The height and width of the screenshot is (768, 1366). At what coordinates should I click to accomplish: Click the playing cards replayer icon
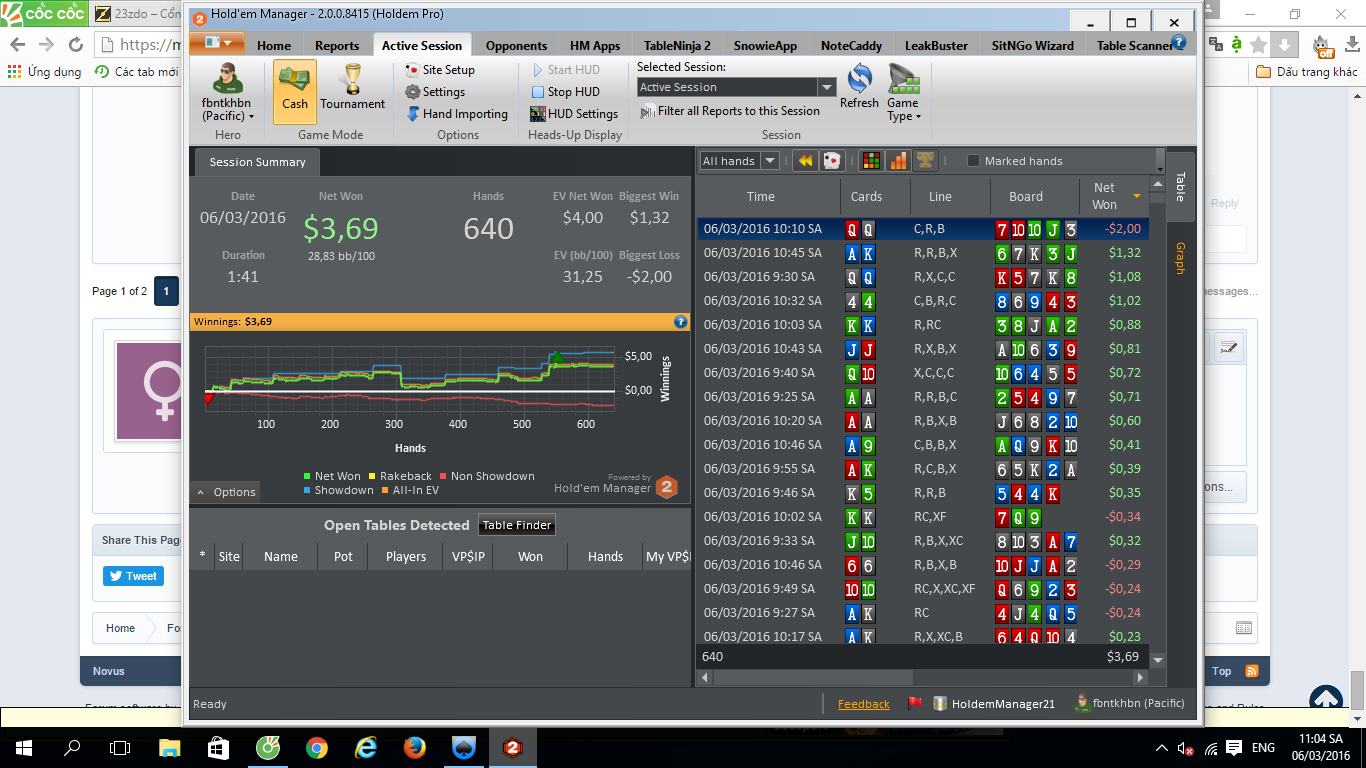[832, 161]
